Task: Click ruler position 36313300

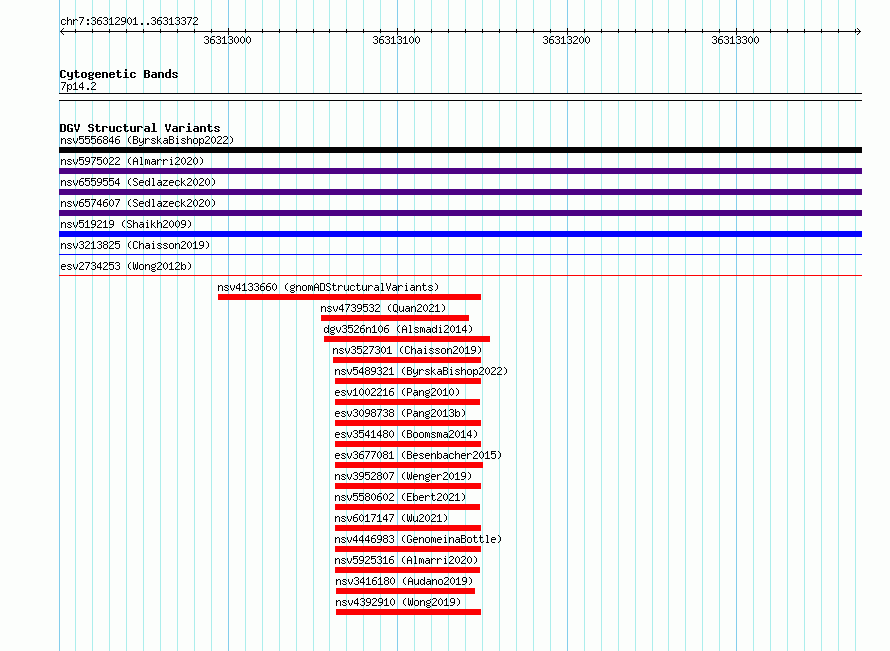Action: [735, 40]
